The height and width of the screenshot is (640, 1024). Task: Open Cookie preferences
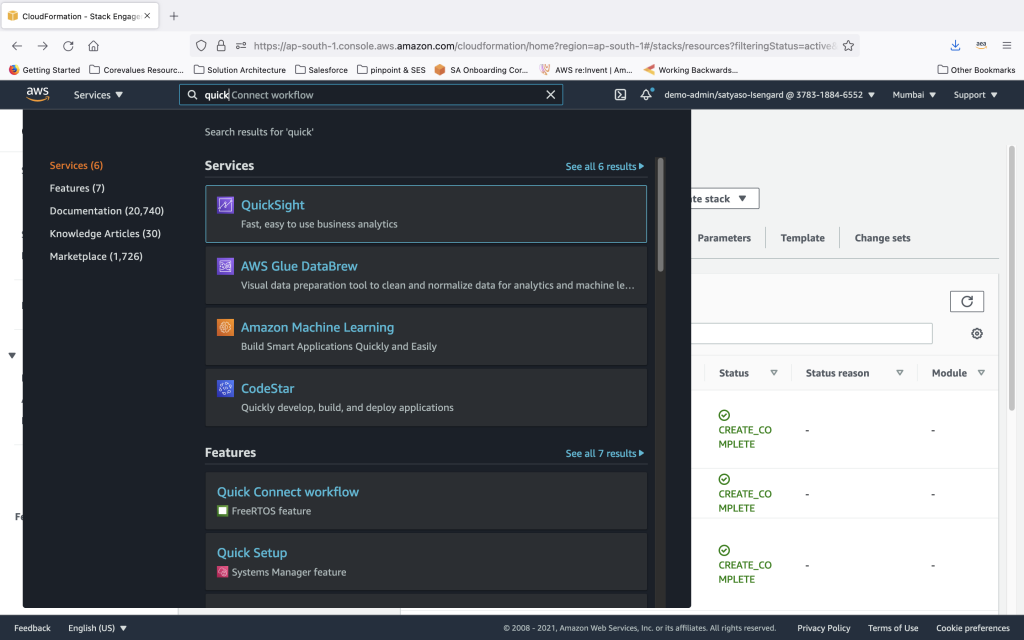click(x=972, y=628)
